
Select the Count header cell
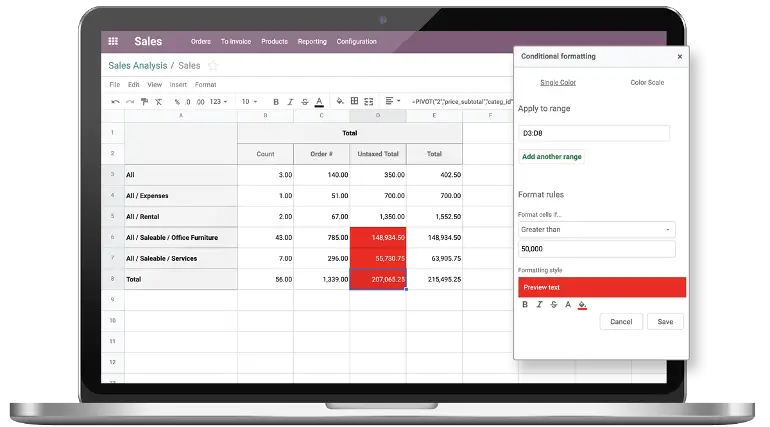point(265,154)
